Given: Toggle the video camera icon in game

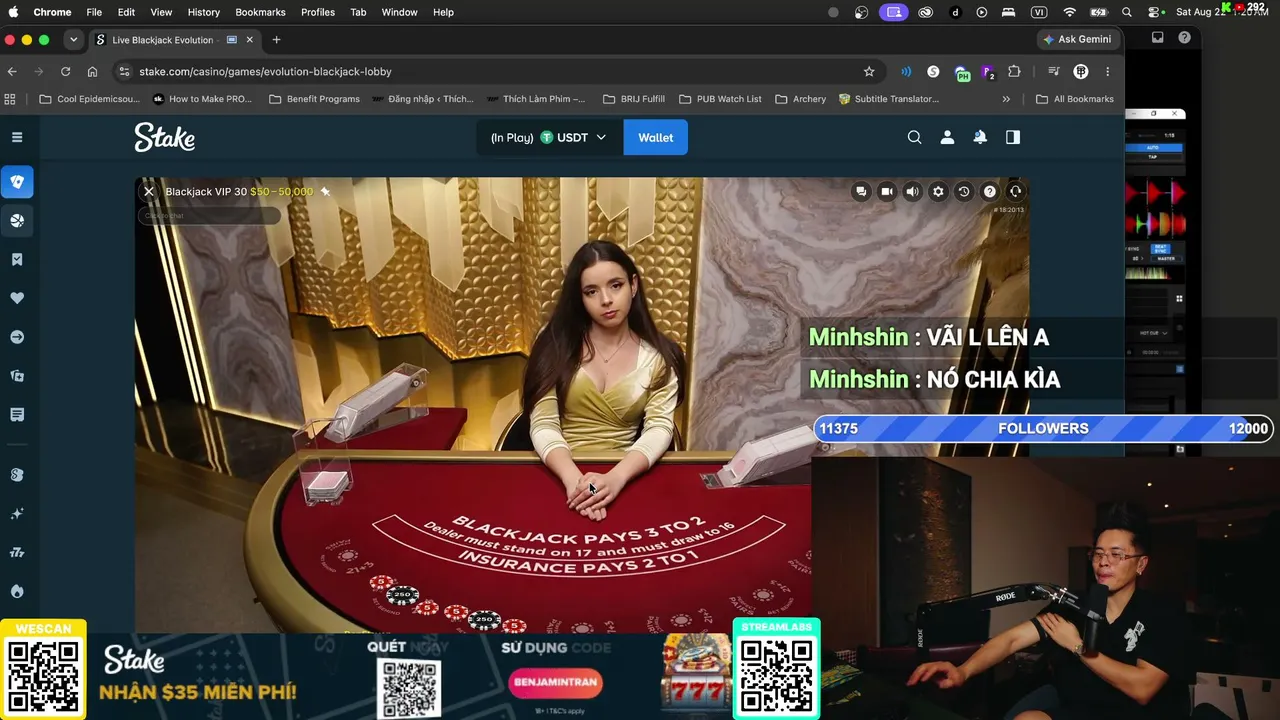Looking at the screenshot, I should pos(887,191).
